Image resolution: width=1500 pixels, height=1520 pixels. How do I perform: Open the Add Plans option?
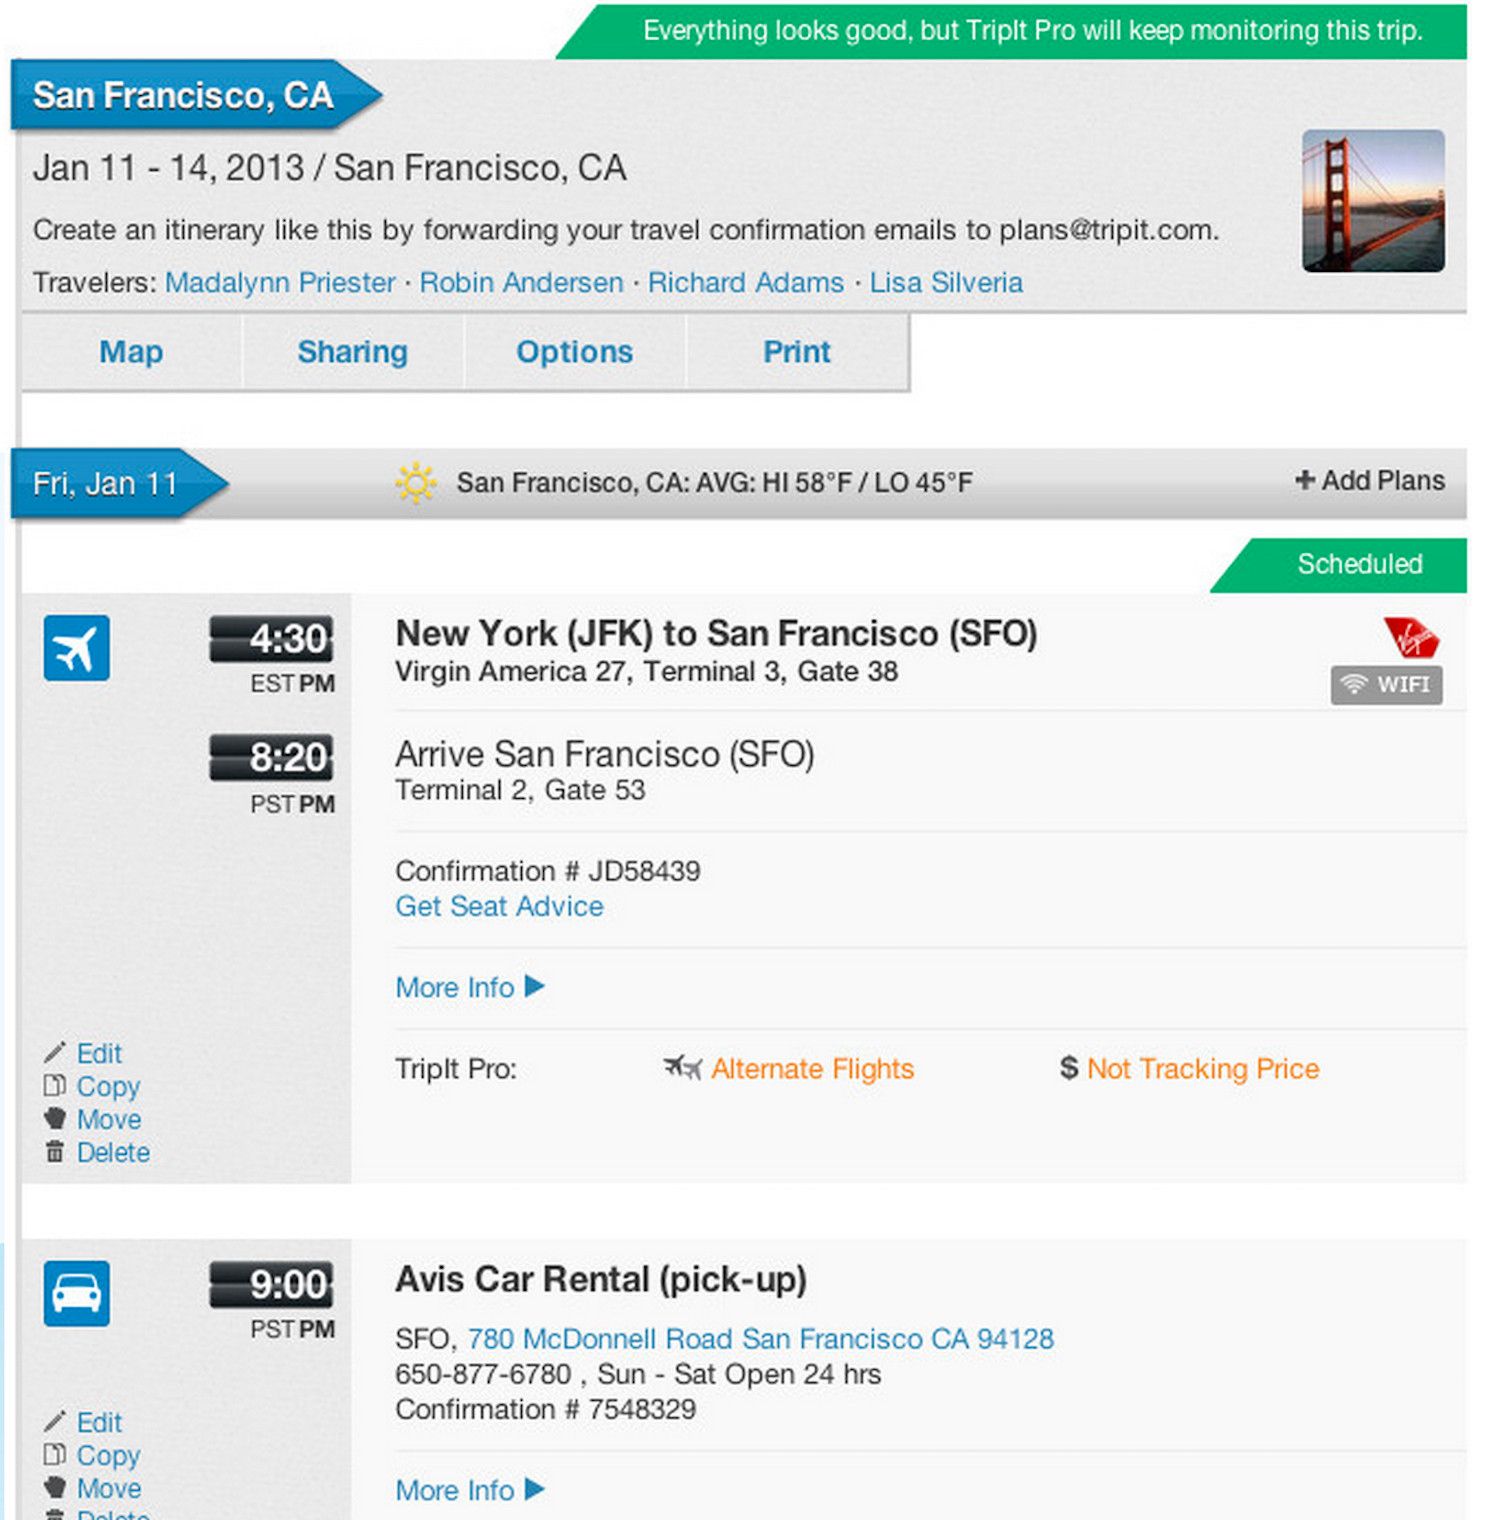point(1369,481)
